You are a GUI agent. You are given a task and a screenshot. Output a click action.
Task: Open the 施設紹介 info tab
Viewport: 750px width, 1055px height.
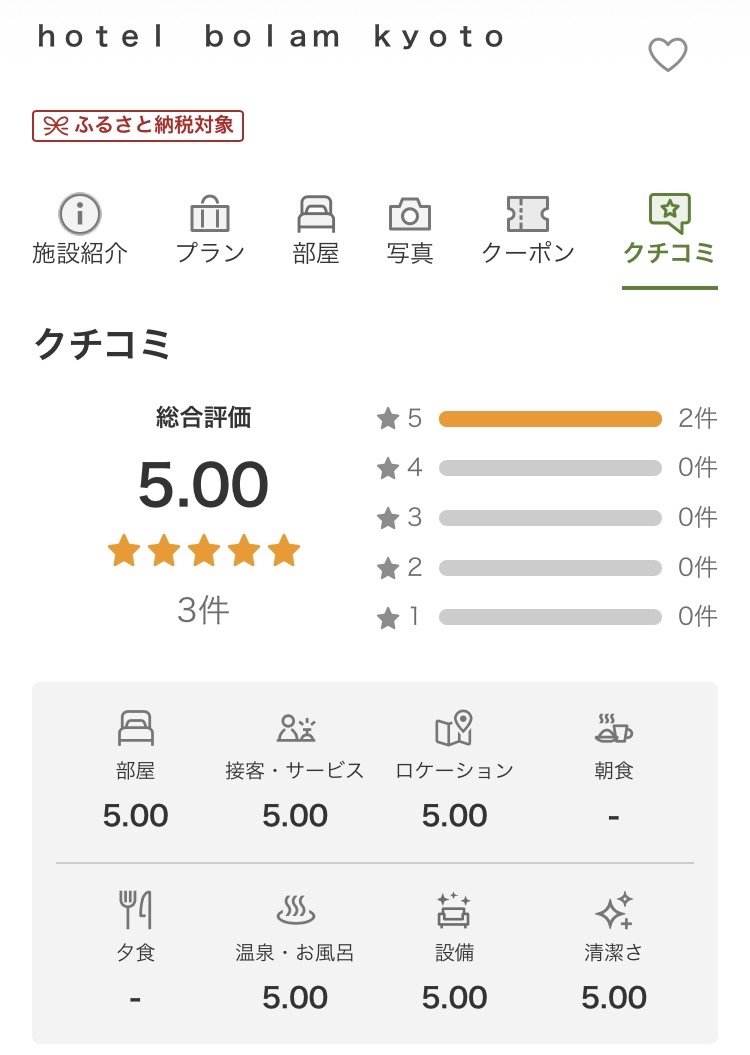80,230
